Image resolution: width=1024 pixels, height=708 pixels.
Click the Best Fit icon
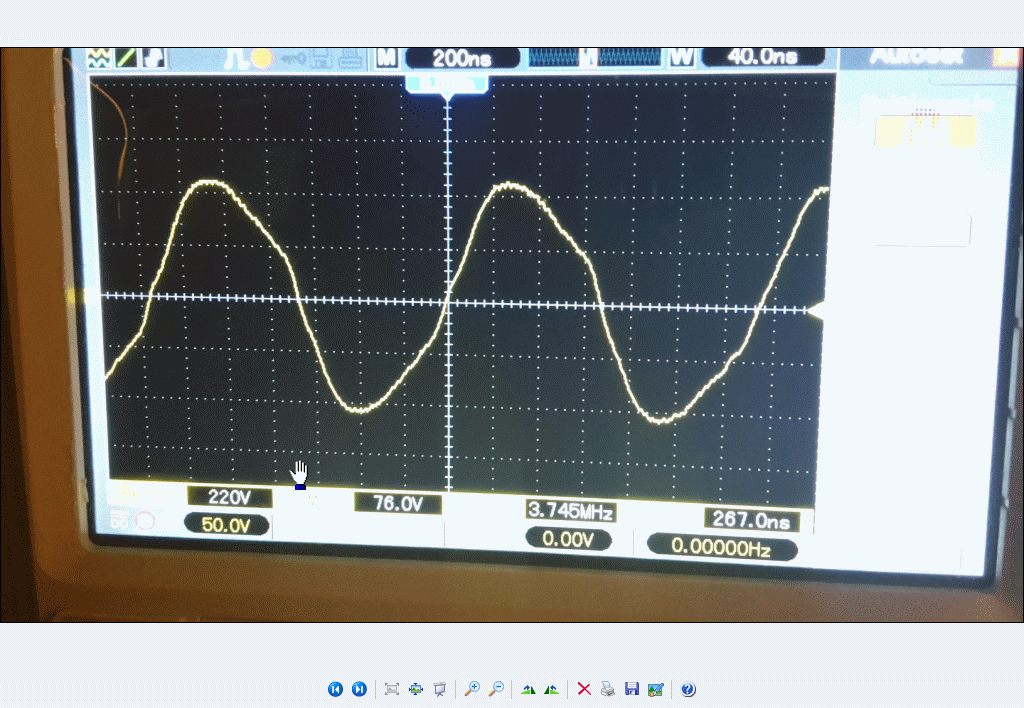(392, 689)
